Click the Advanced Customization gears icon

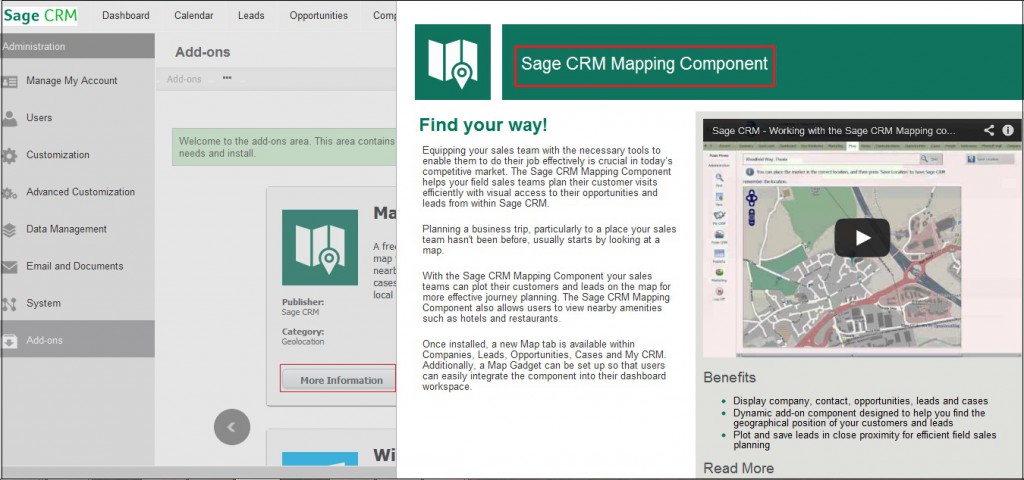(x=9, y=193)
